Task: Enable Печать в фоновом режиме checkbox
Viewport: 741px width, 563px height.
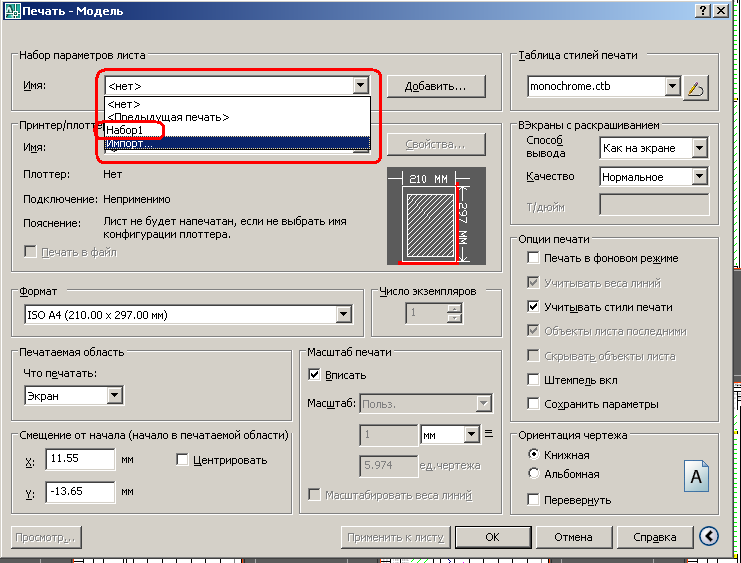Action: 533,258
